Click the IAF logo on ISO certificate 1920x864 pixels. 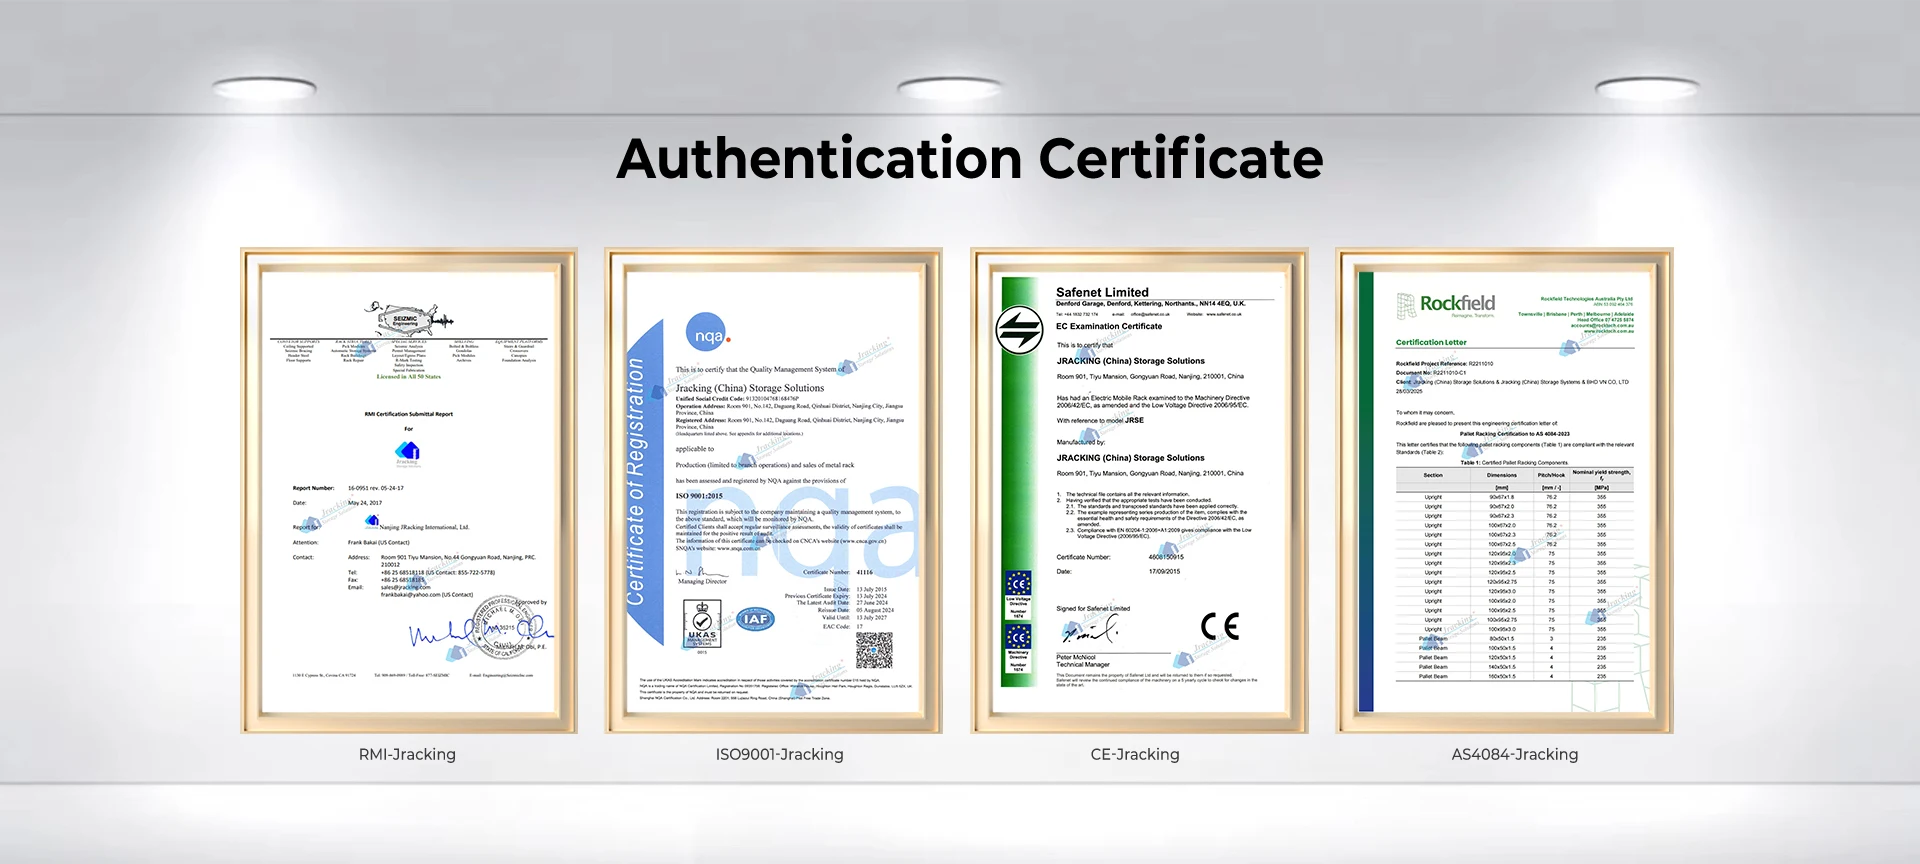[x=756, y=620]
